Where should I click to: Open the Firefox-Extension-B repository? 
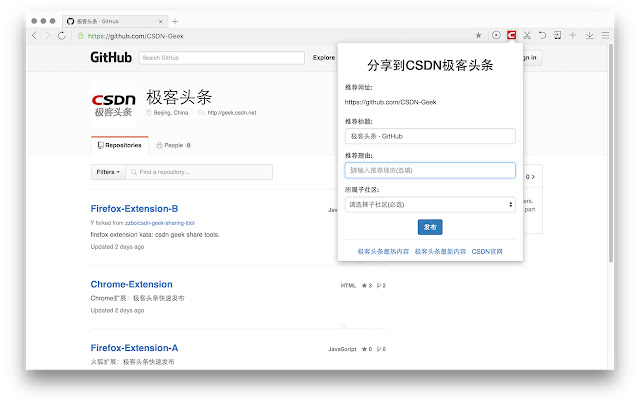click(x=134, y=209)
